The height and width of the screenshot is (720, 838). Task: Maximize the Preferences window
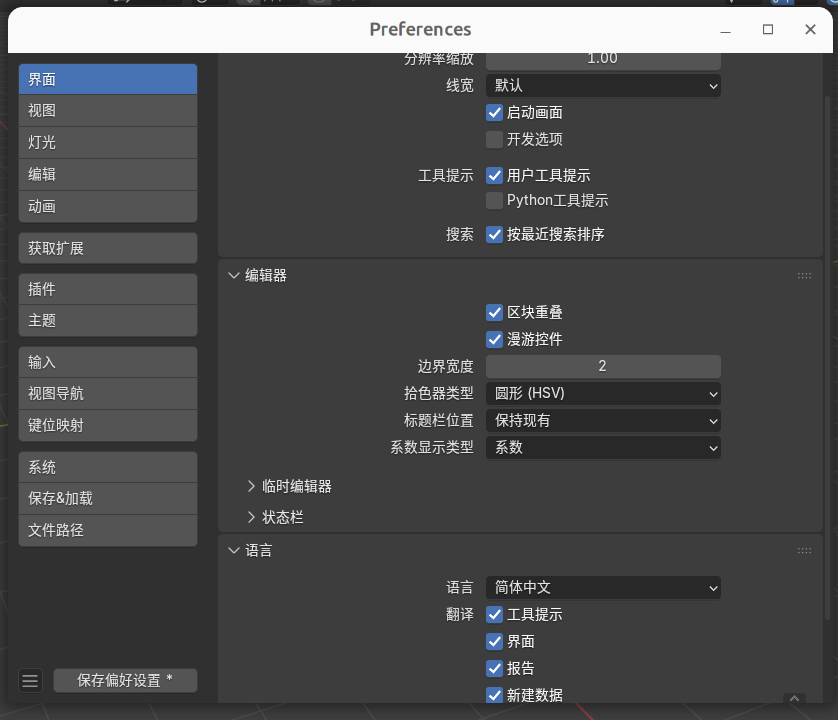pos(767,29)
